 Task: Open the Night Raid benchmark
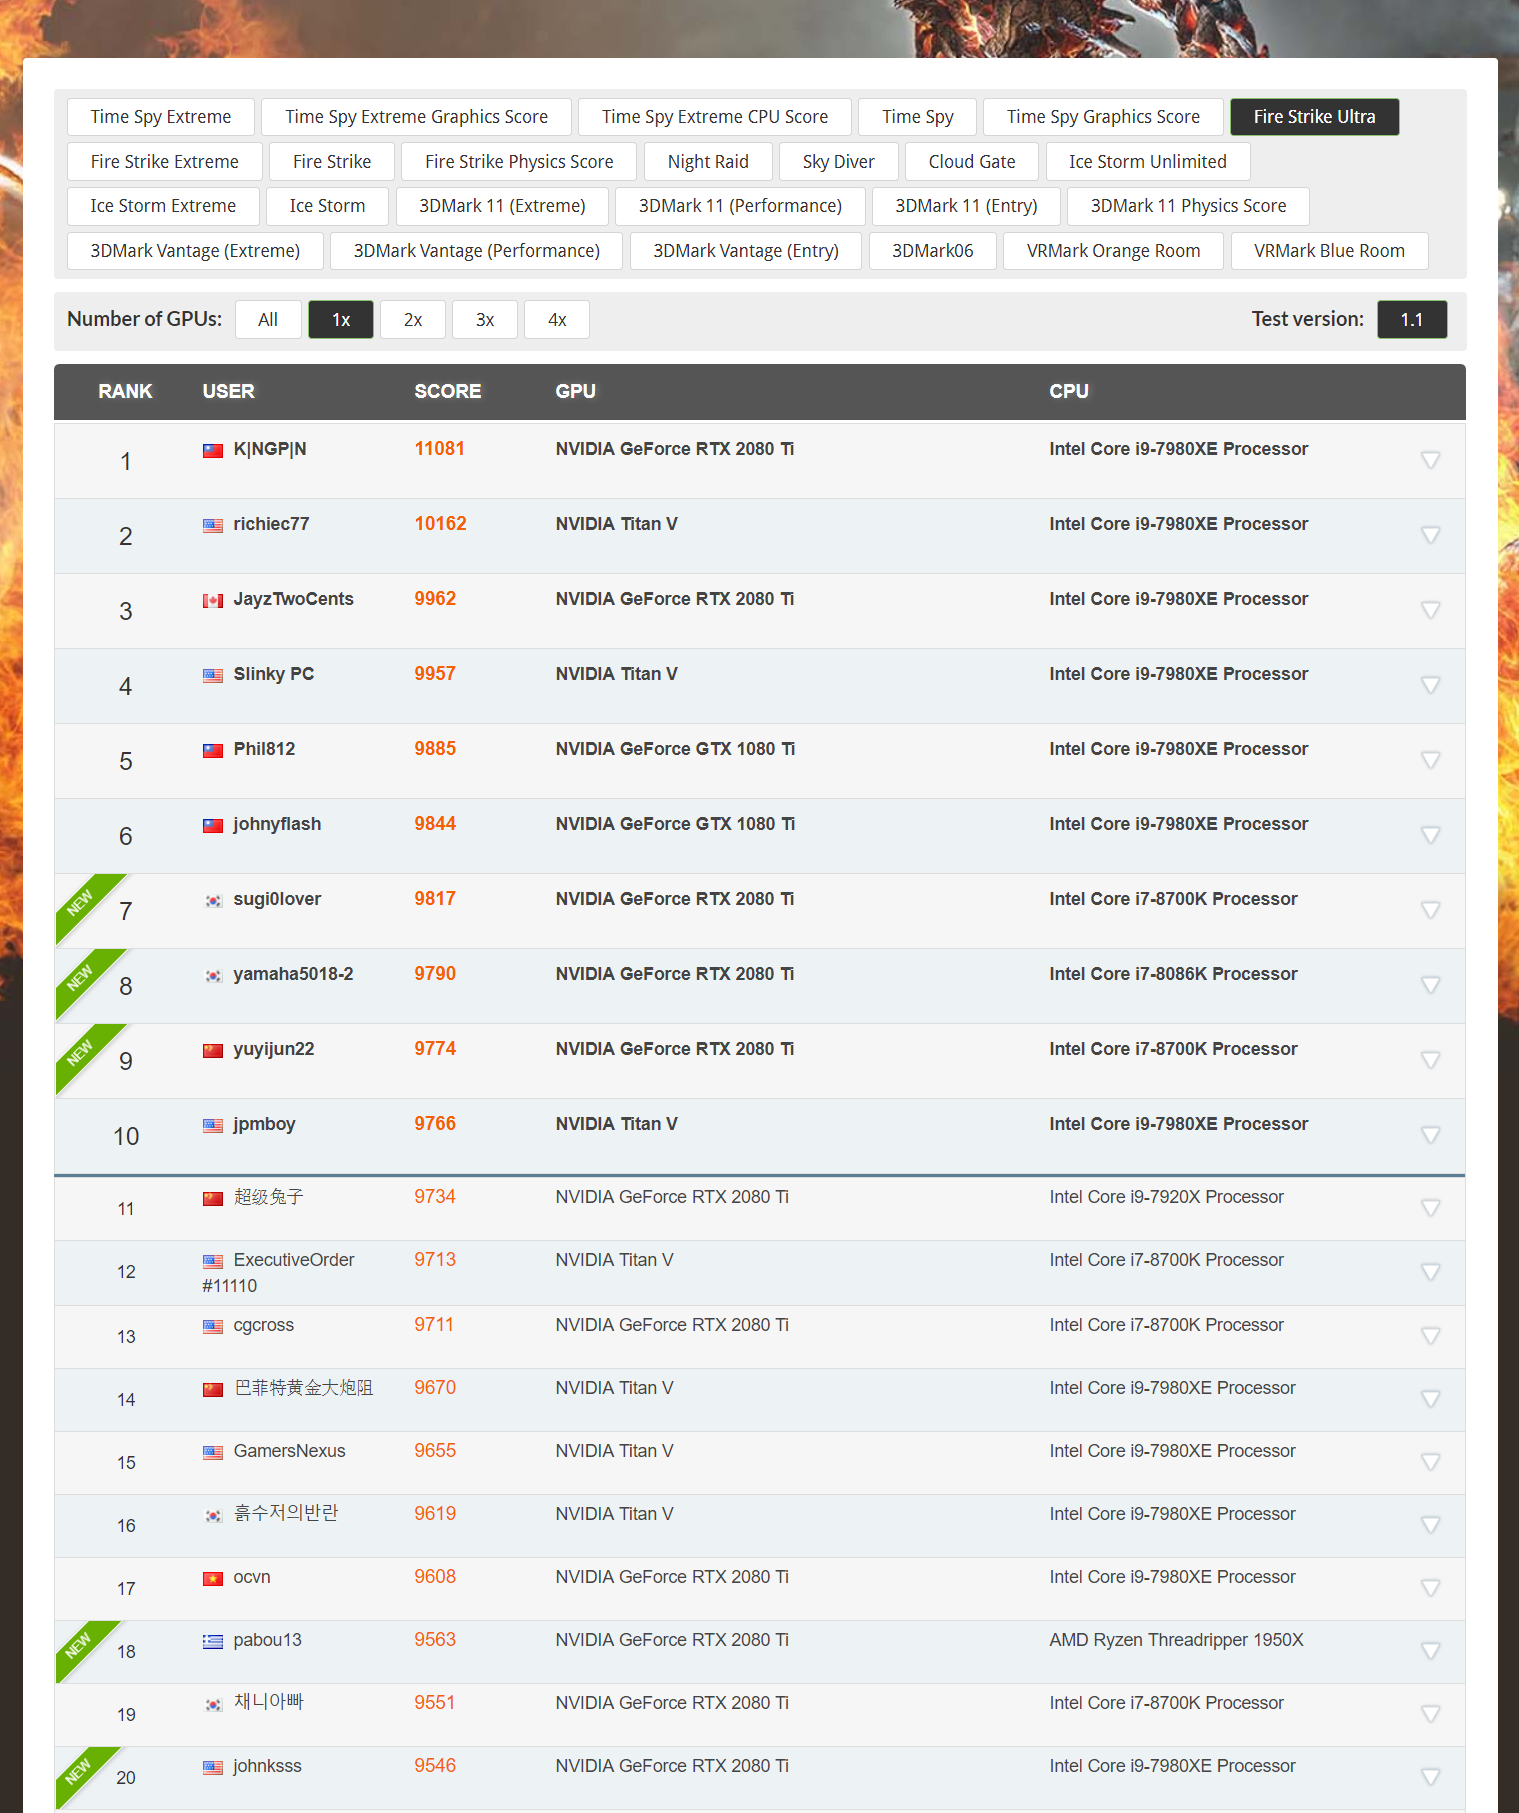(708, 162)
